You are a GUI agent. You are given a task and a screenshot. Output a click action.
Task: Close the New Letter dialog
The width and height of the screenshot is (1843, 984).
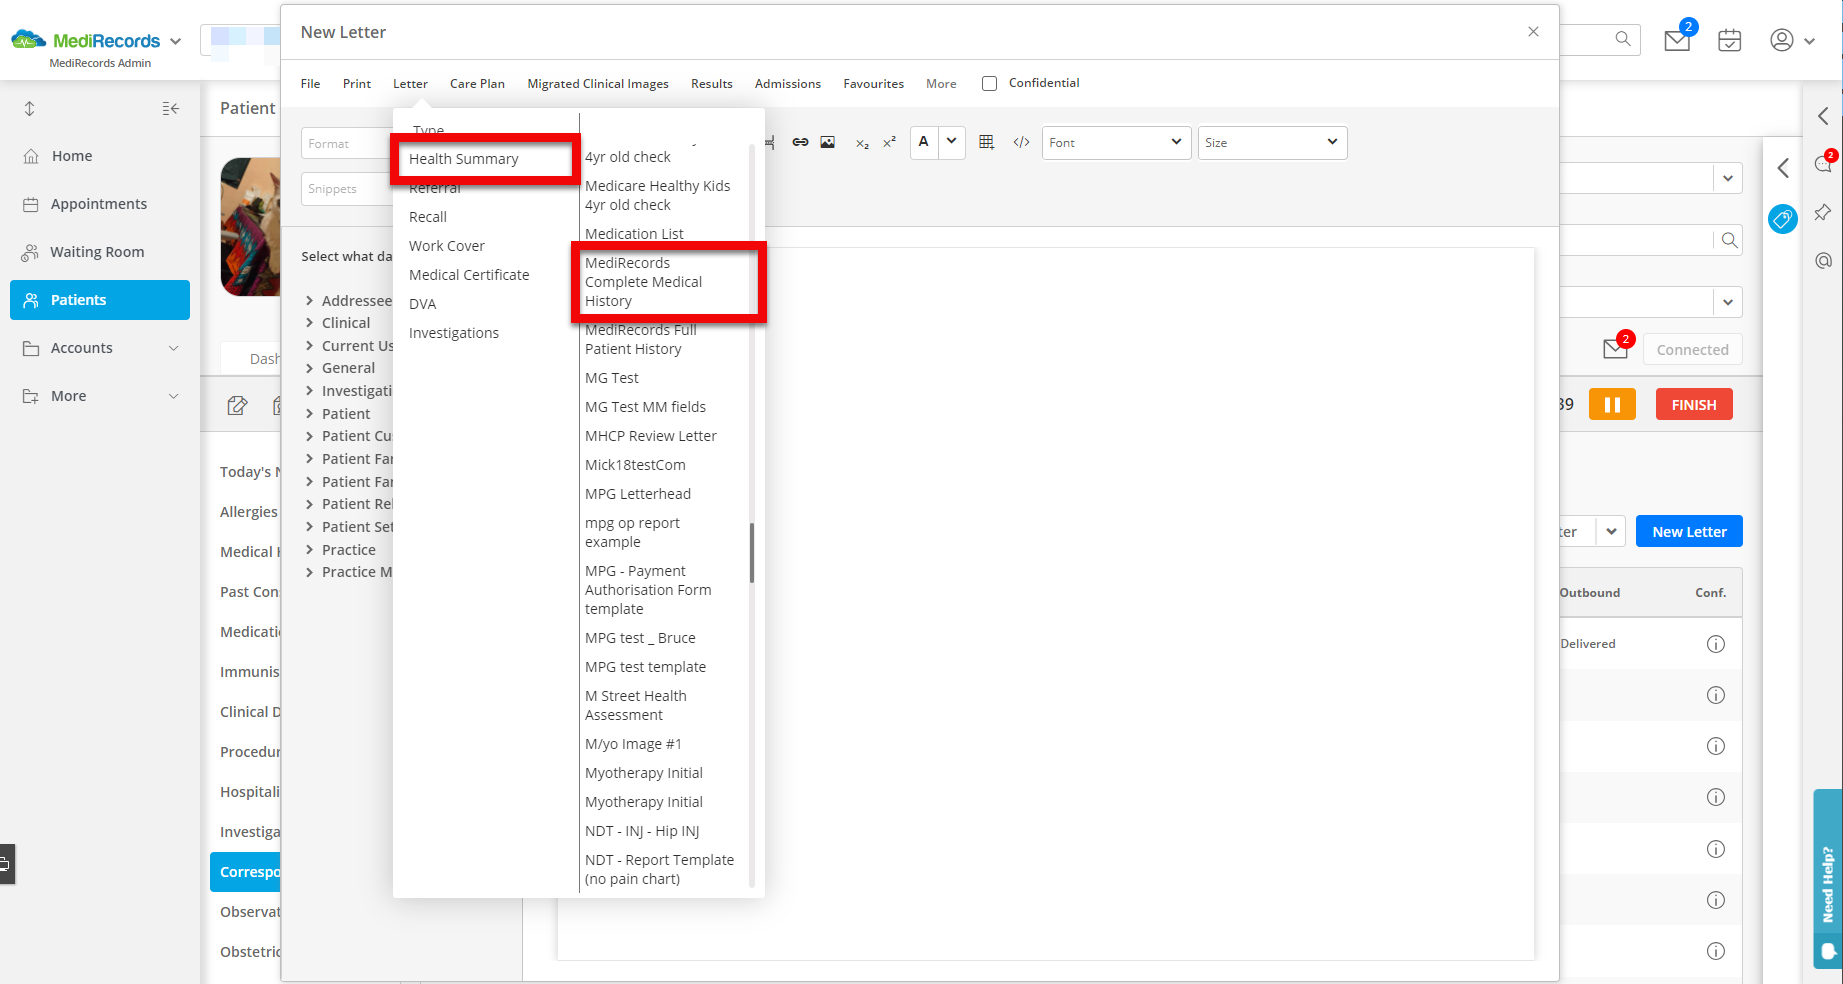(x=1533, y=32)
